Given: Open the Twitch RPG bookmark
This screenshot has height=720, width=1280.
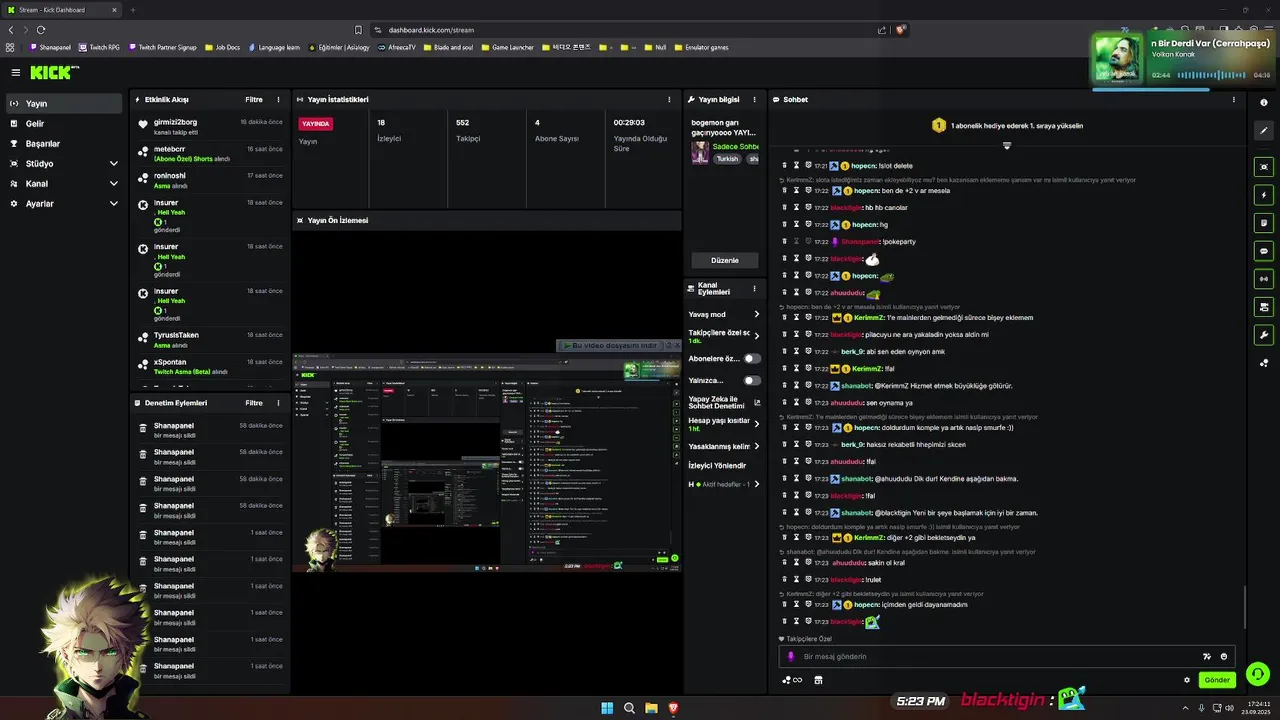Looking at the screenshot, I should click(99, 47).
